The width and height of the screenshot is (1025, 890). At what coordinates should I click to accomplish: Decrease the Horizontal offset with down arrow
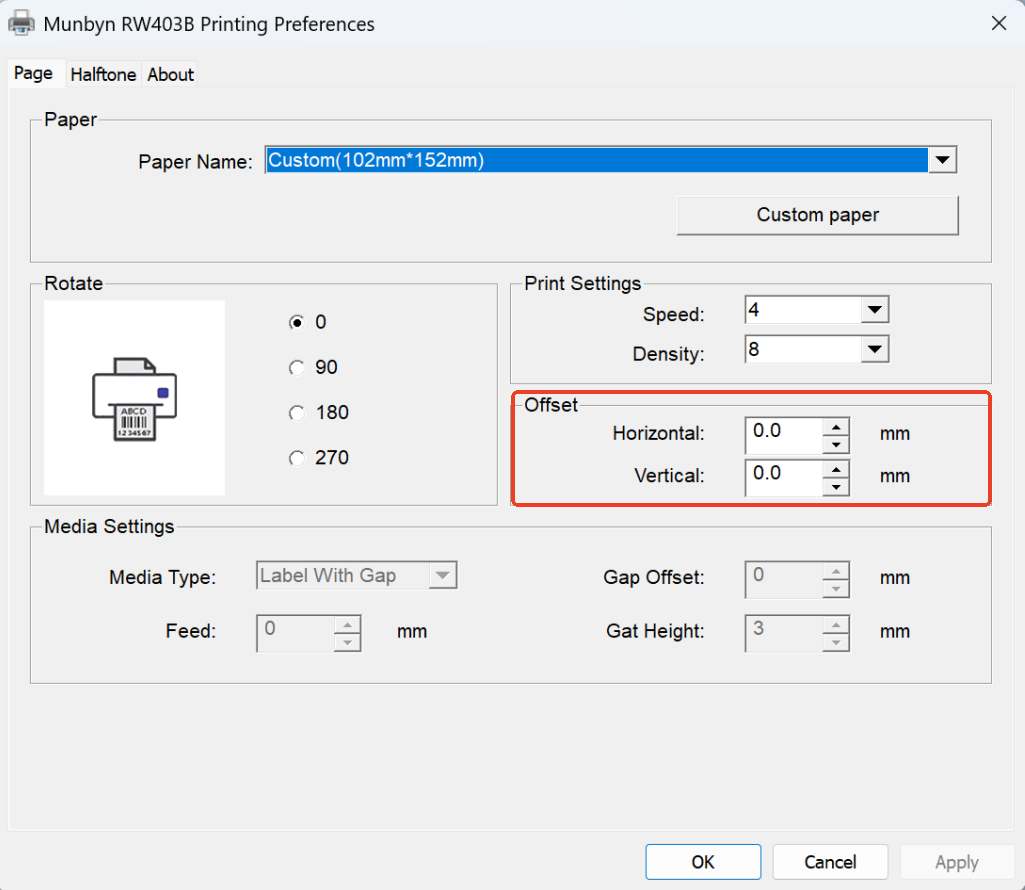[836, 445]
